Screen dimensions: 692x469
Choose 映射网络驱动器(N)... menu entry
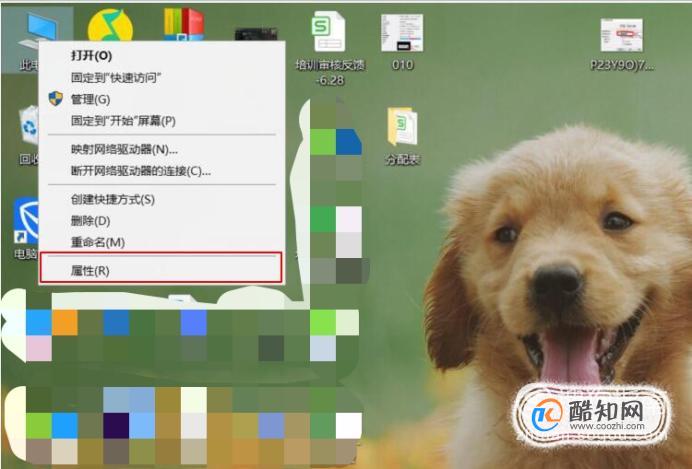pyautogui.click(x=162, y=150)
